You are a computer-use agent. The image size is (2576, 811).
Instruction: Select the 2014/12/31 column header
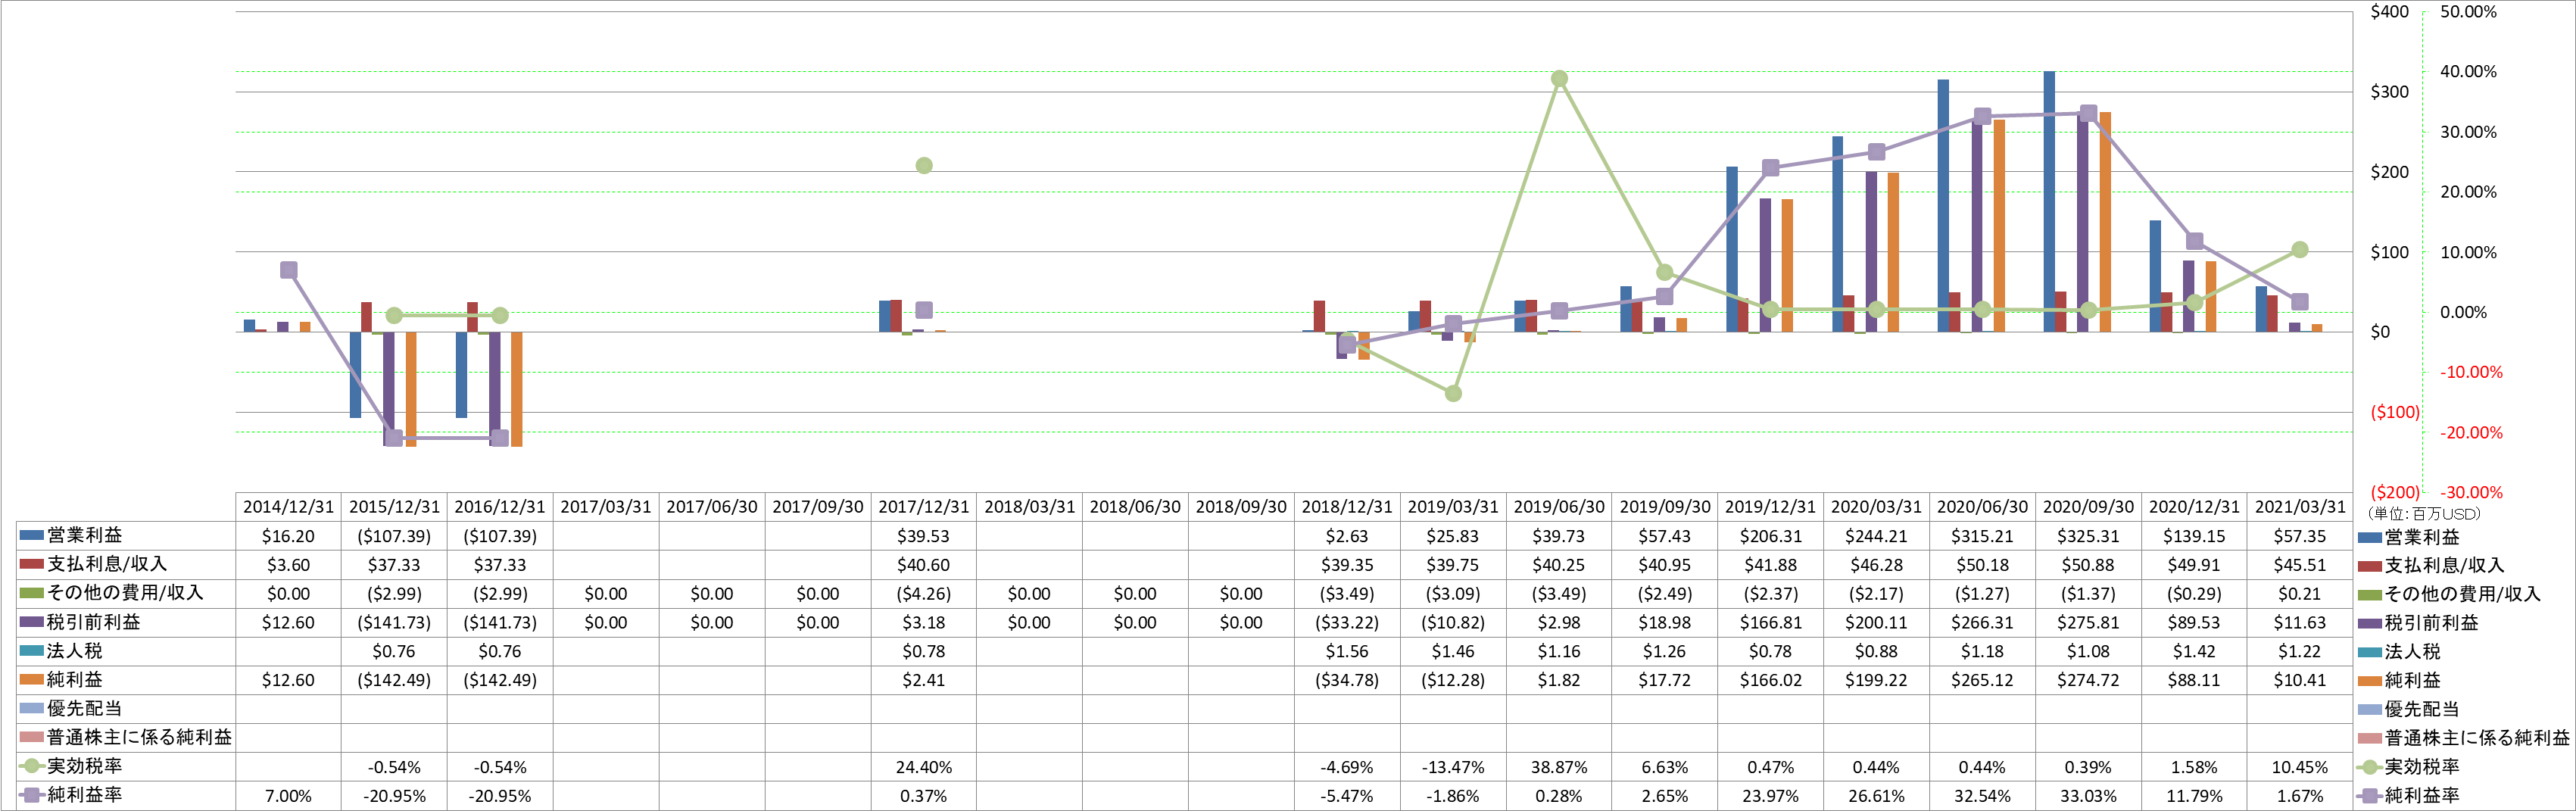click(288, 507)
